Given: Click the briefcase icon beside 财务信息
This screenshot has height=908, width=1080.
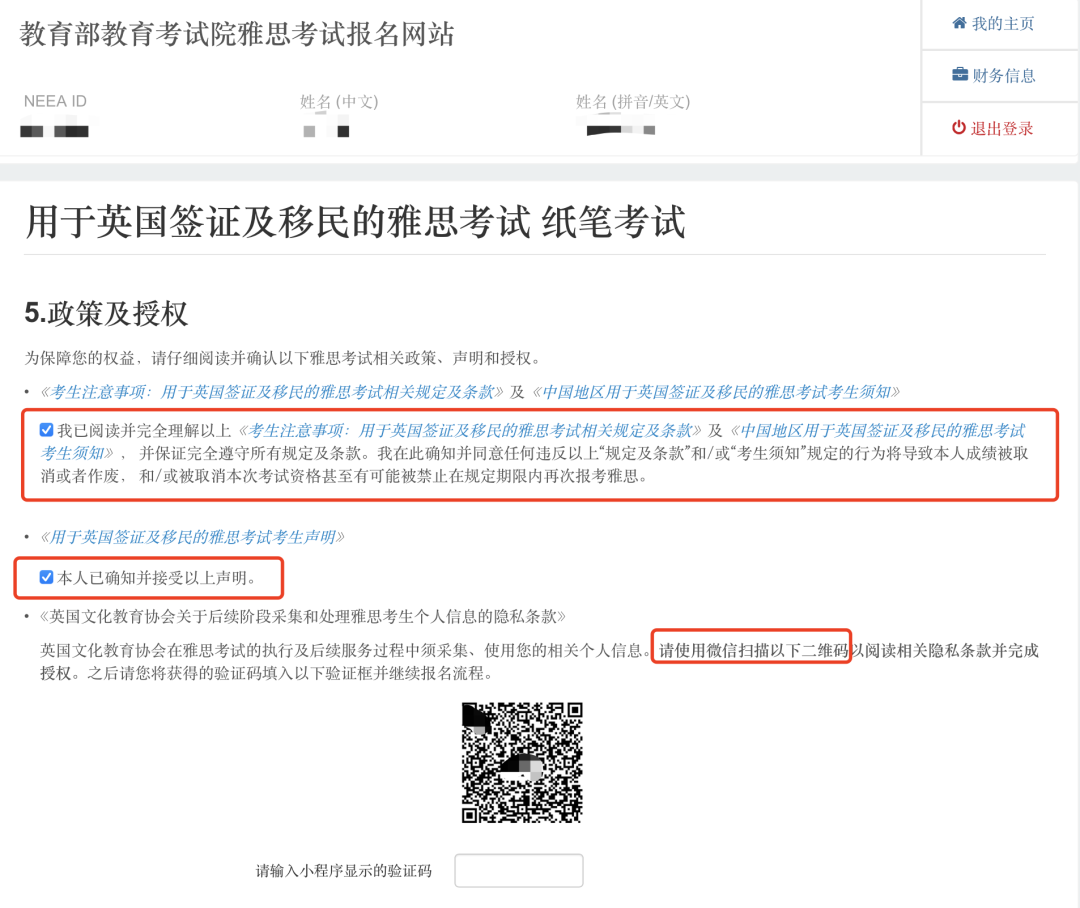Looking at the screenshot, I should [x=959, y=75].
